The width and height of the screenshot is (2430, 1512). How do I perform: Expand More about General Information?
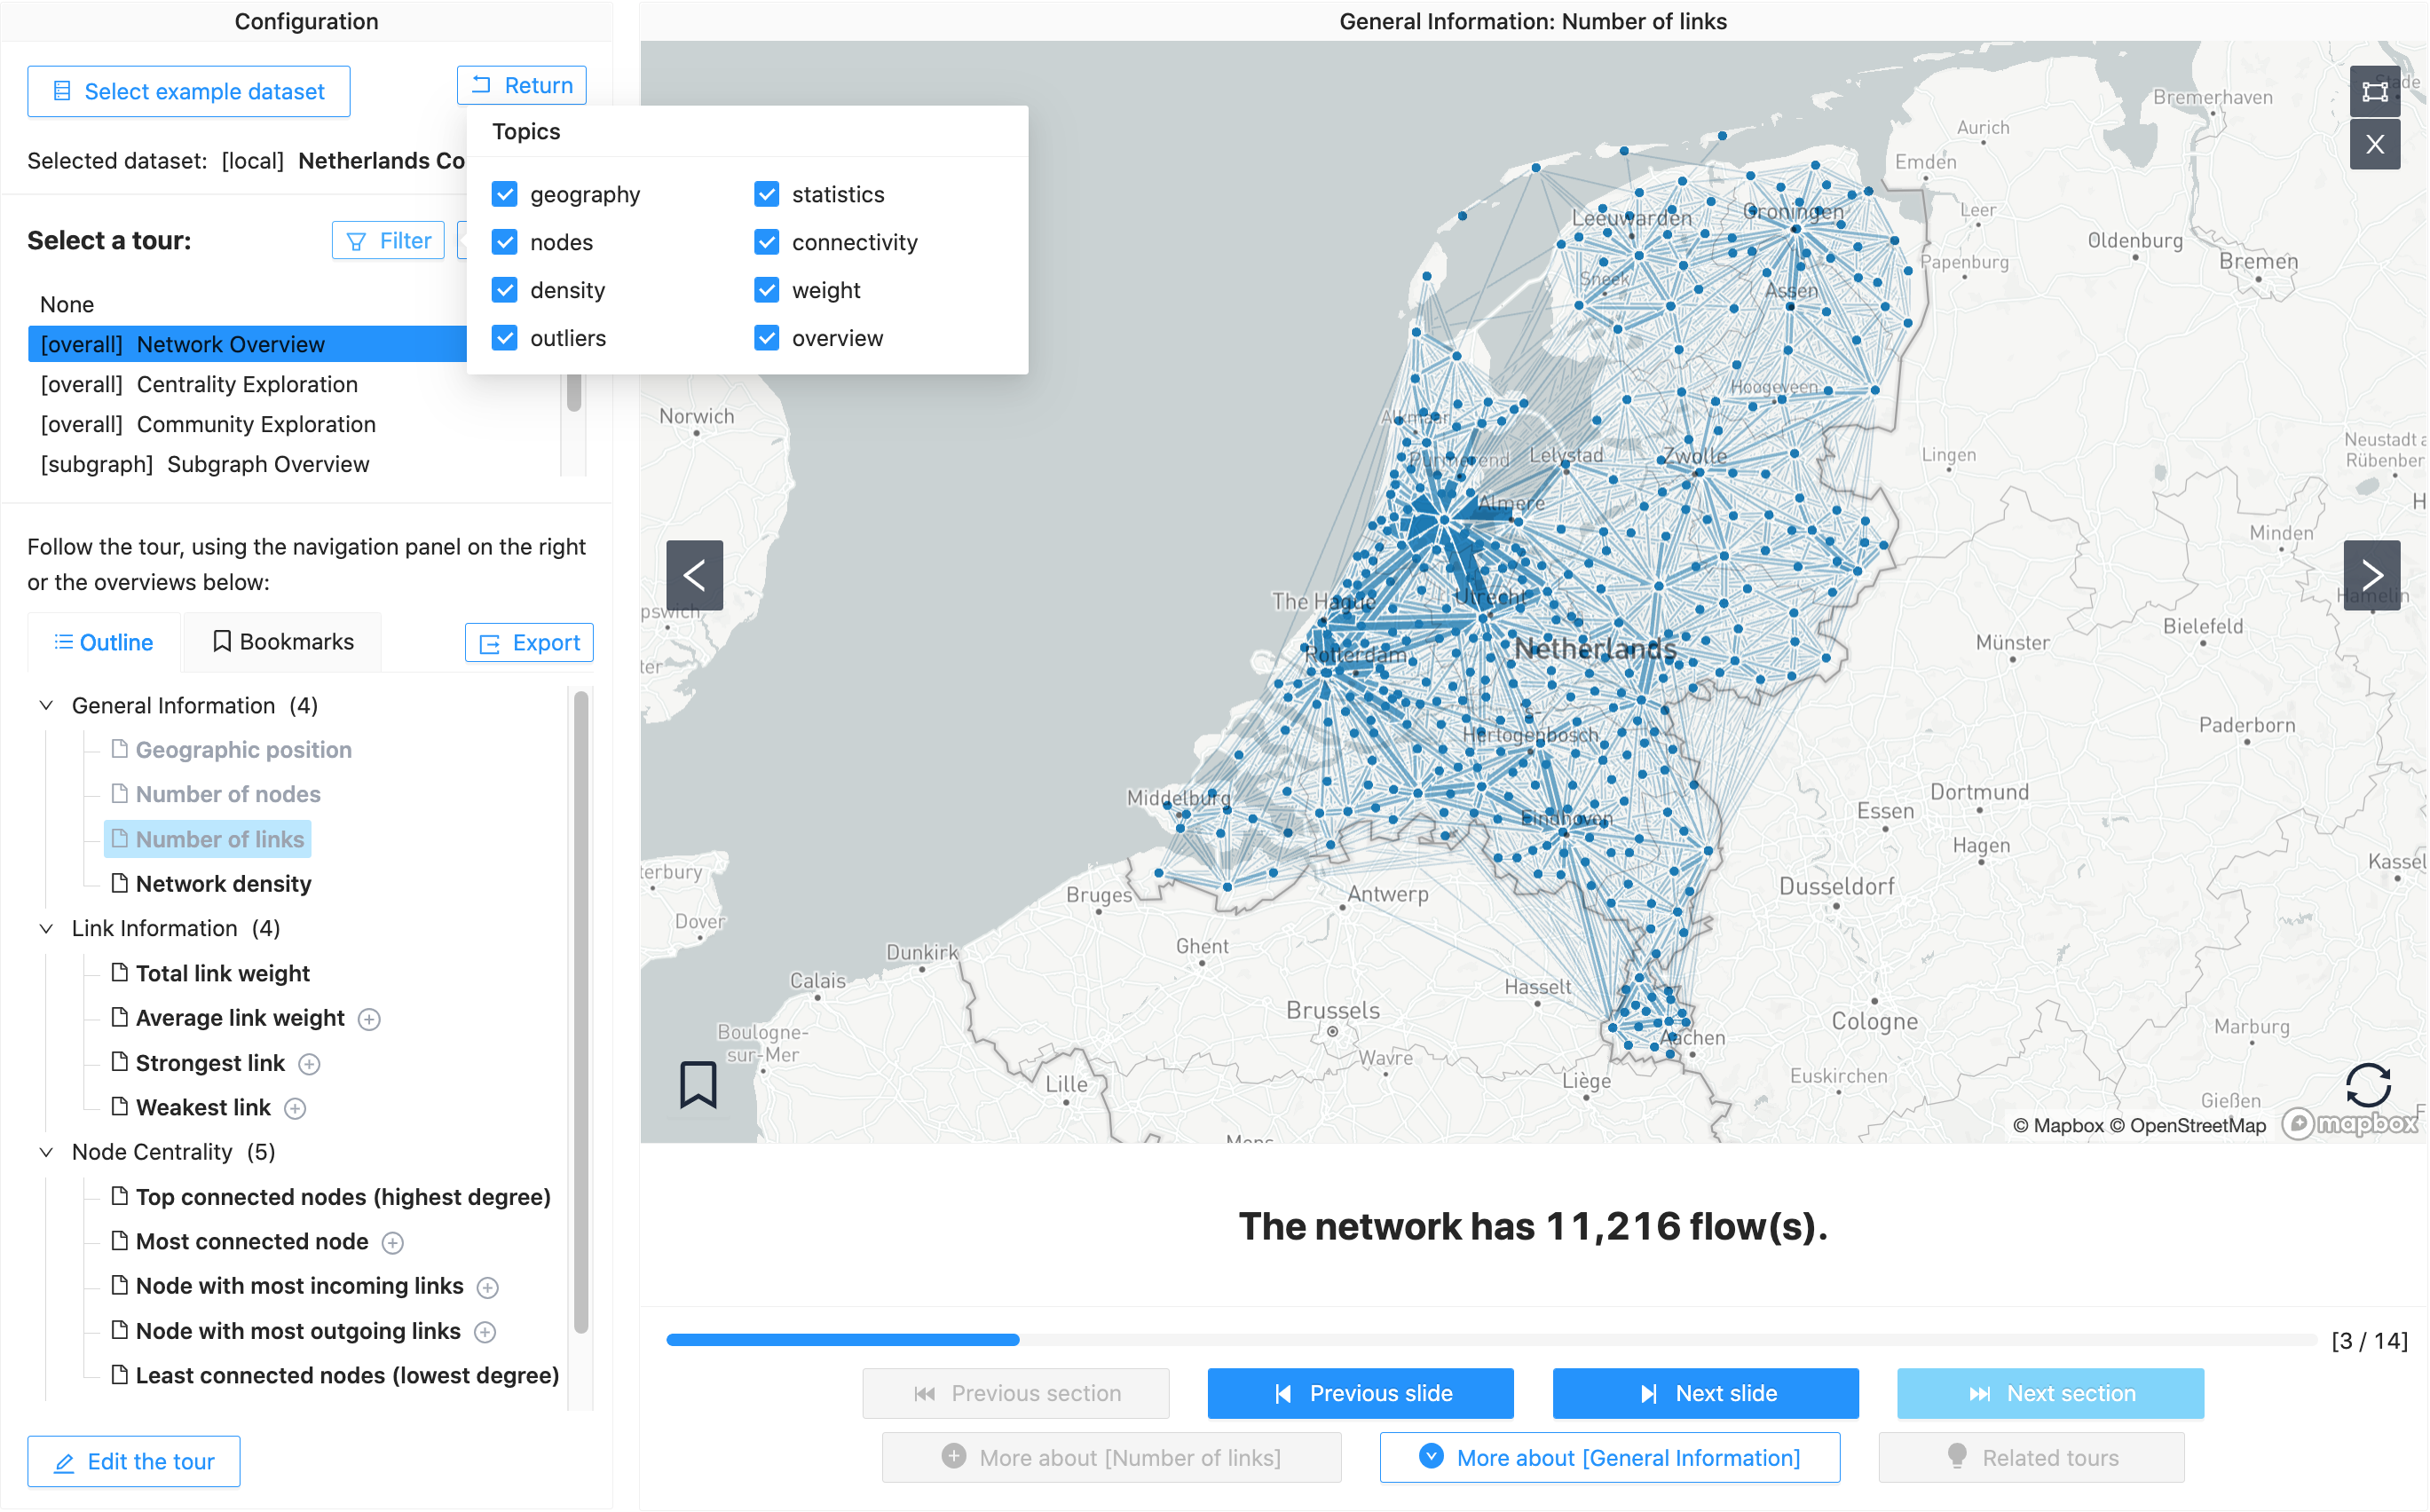click(x=1609, y=1457)
